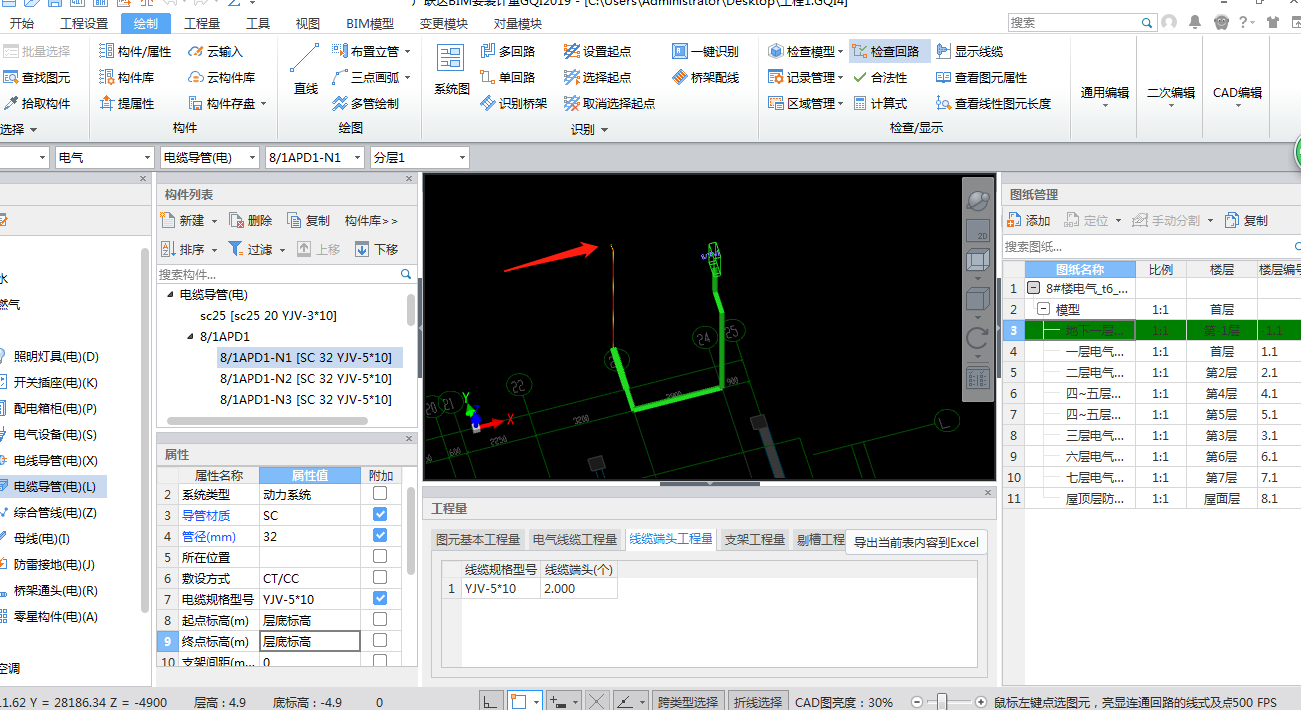Click the 搜索图纸 search field
The width and height of the screenshot is (1301, 710).
1152,246
